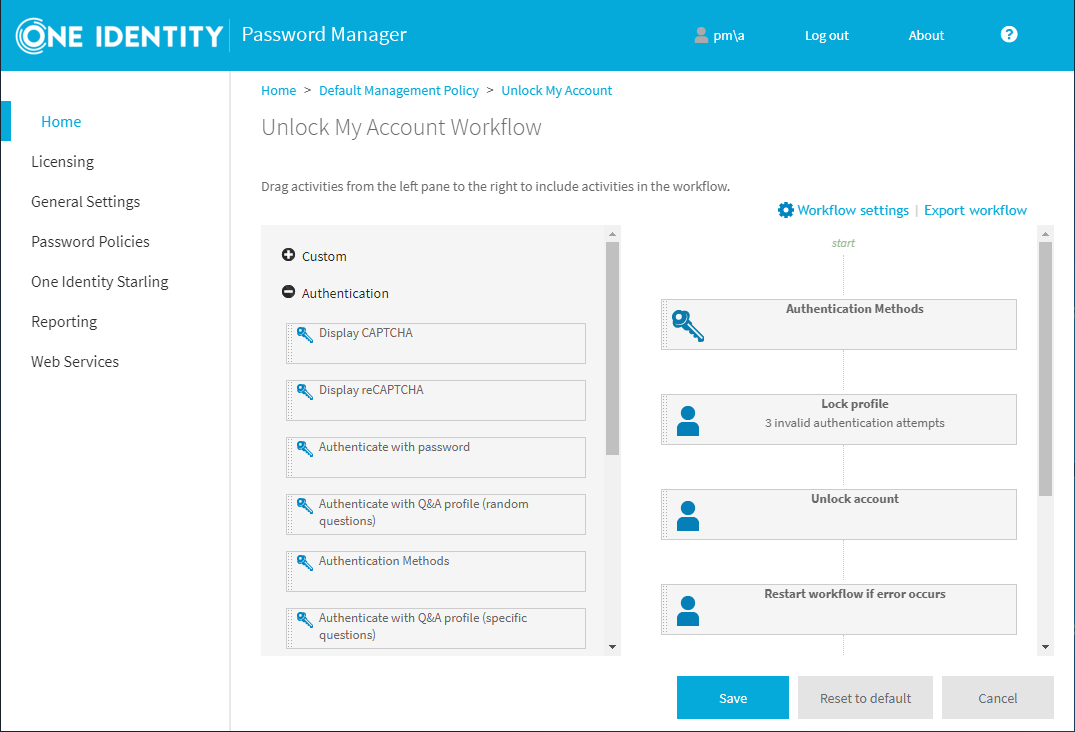This screenshot has width=1075, height=732.
Task: Click key icon on Q&A profile (random questions)
Action: tap(304, 505)
